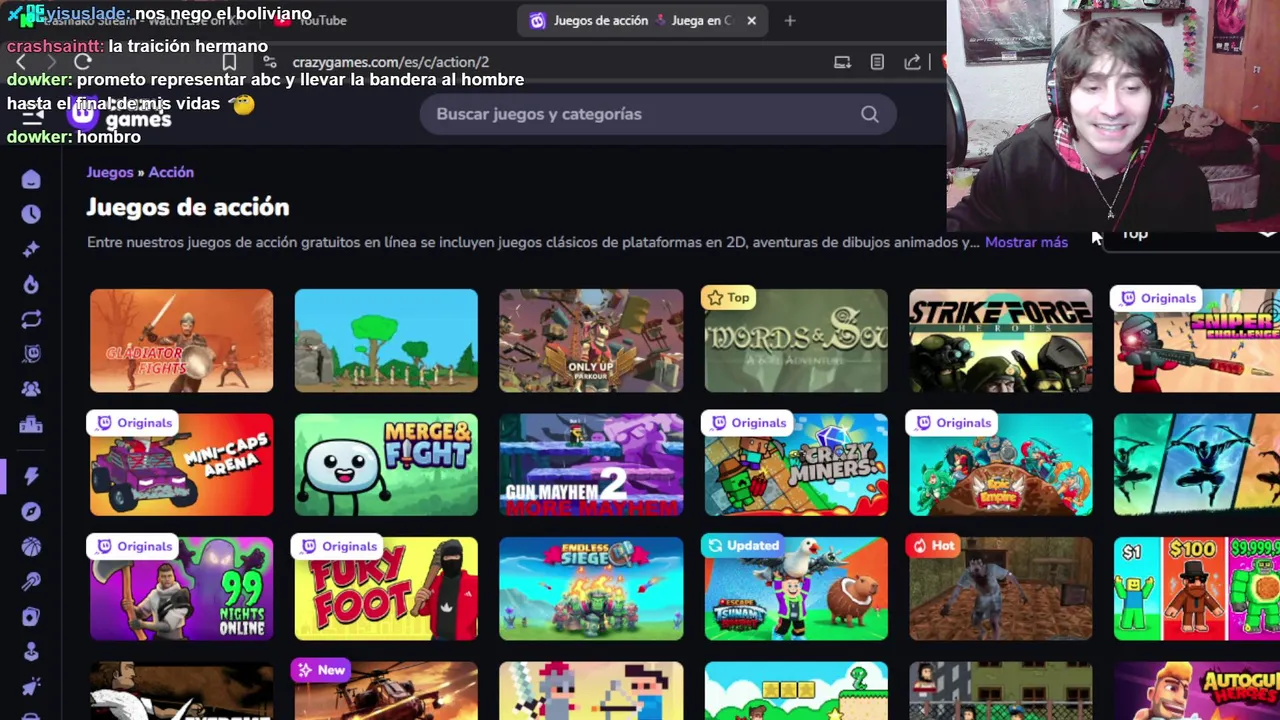Image resolution: width=1280 pixels, height=720 pixels.
Task: Focus the Buscar juegos y categorías field
Action: [x=658, y=114]
